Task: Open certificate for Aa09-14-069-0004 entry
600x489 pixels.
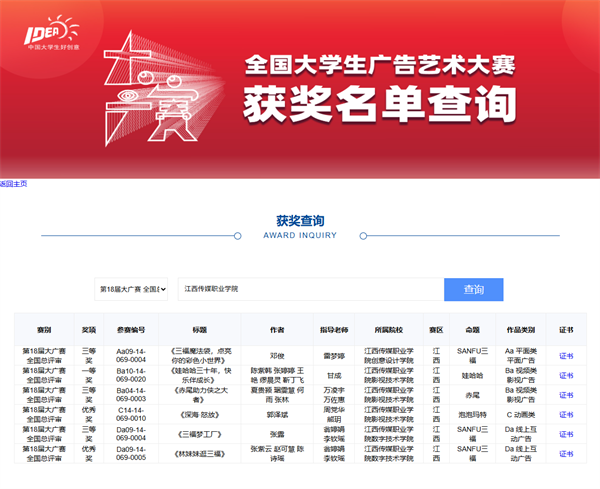Action: [566, 356]
